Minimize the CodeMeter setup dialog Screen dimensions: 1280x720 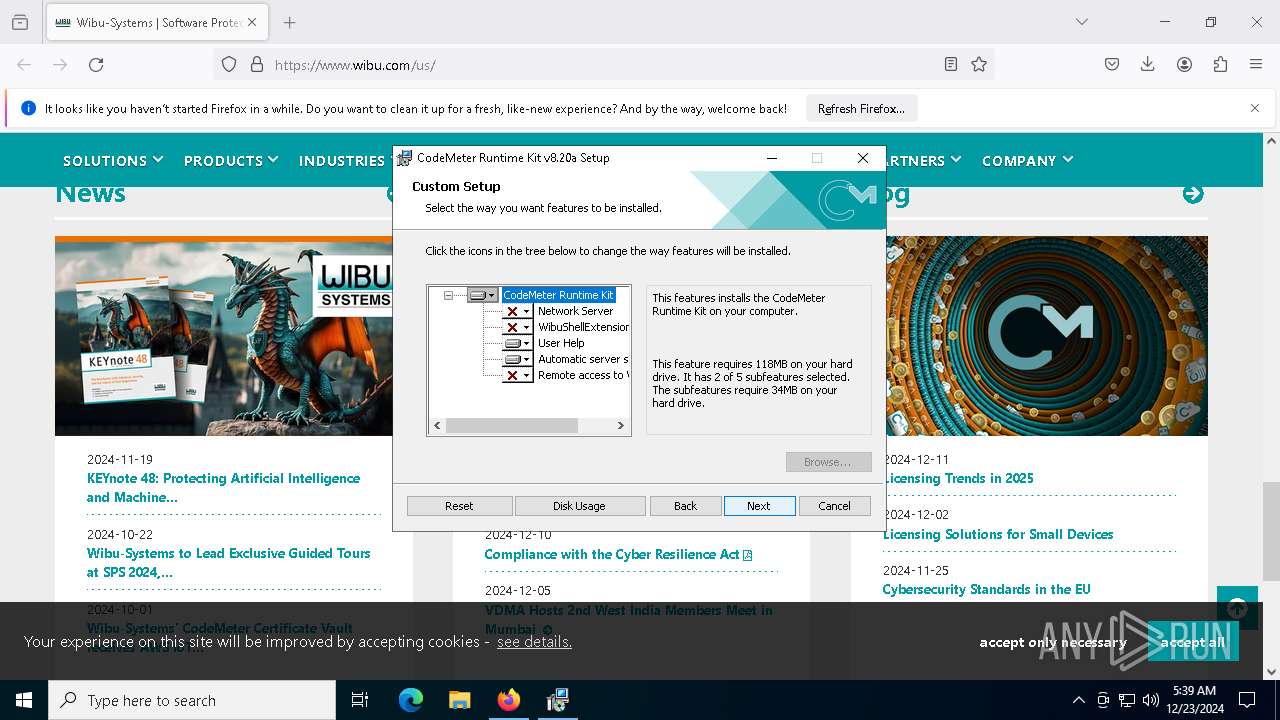[772, 158]
